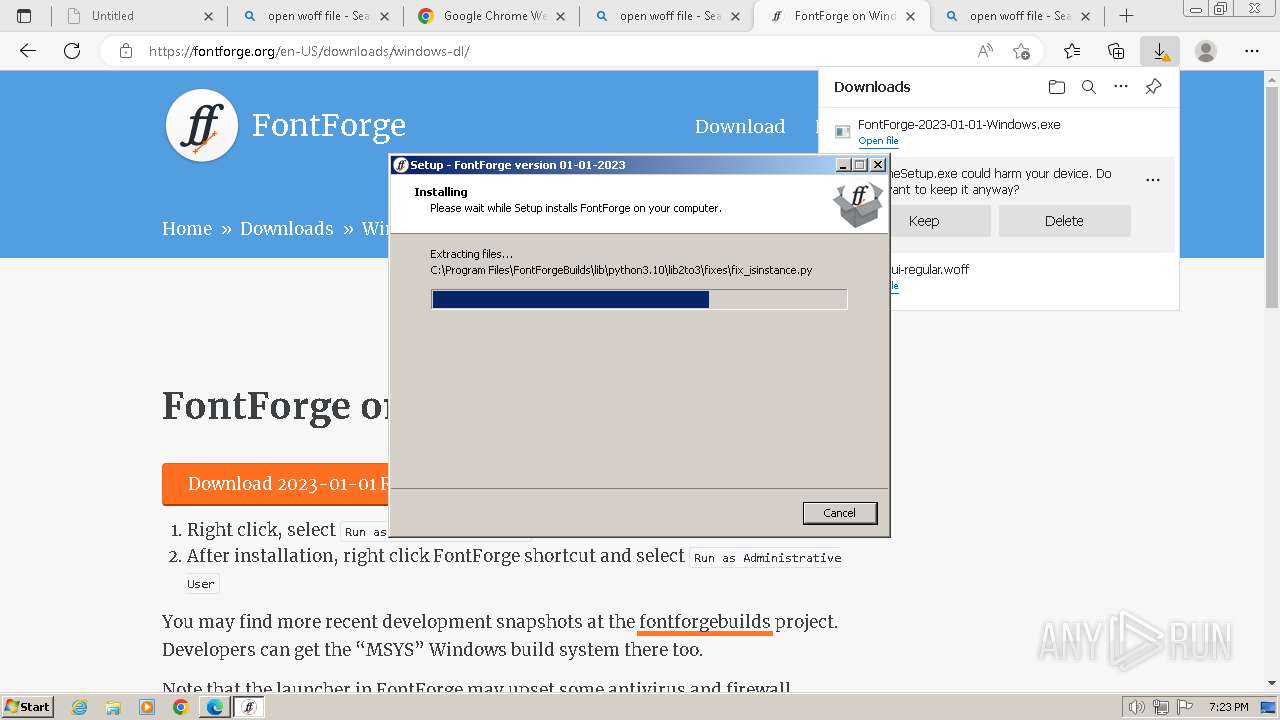Open Action Center flag icon
This screenshot has width=1280, height=720.
coord(1184,707)
